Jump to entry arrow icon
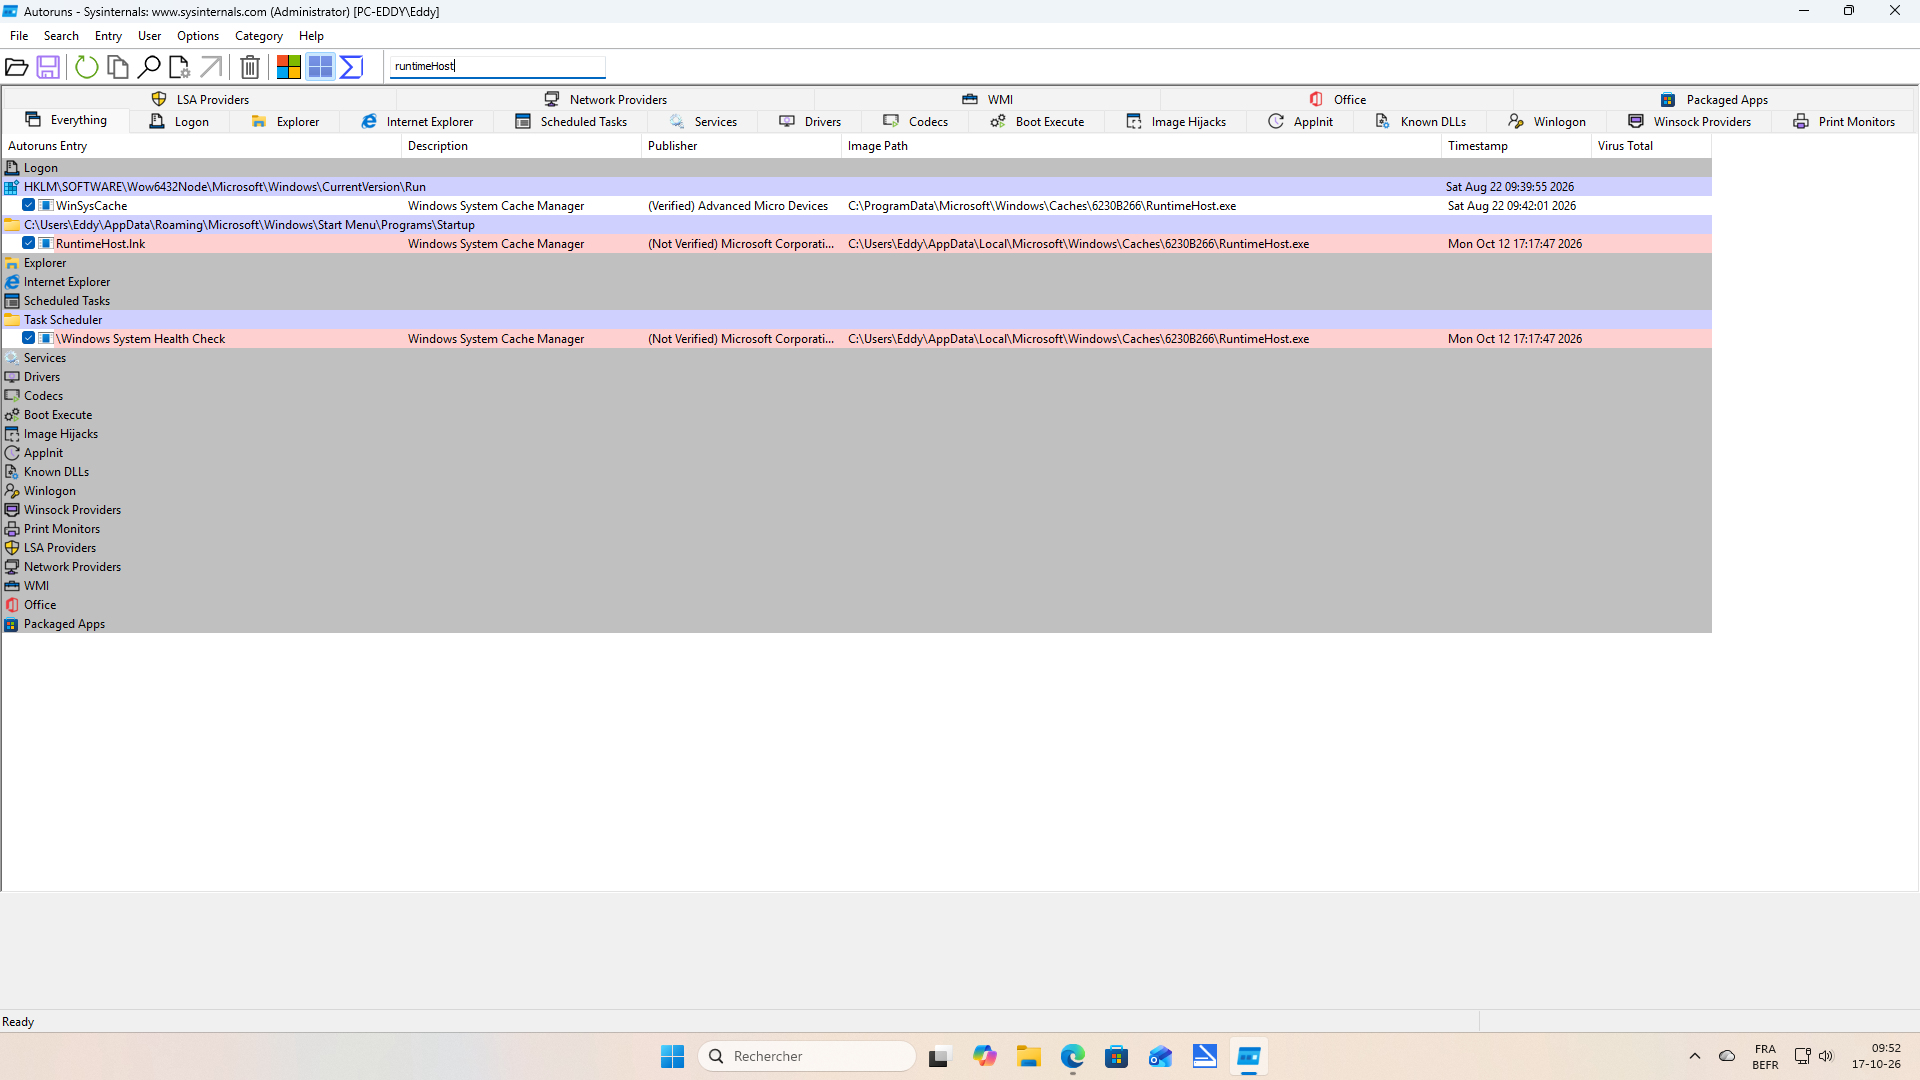 [211, 67]
